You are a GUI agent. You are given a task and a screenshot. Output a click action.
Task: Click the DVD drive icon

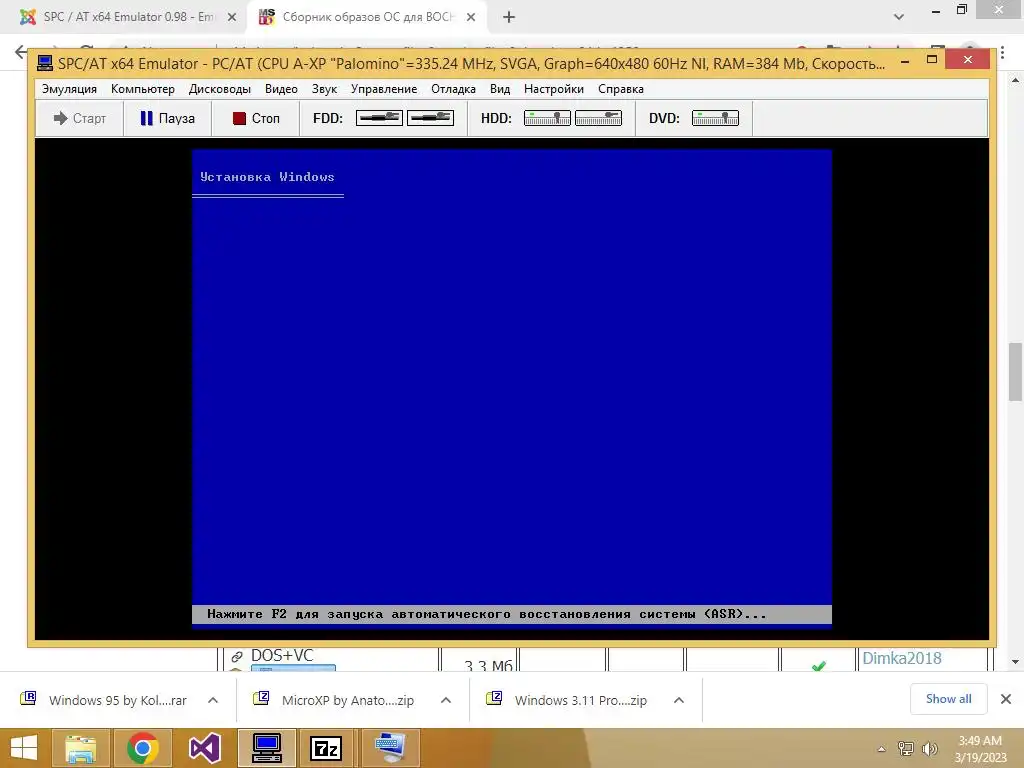click(715, 118)
